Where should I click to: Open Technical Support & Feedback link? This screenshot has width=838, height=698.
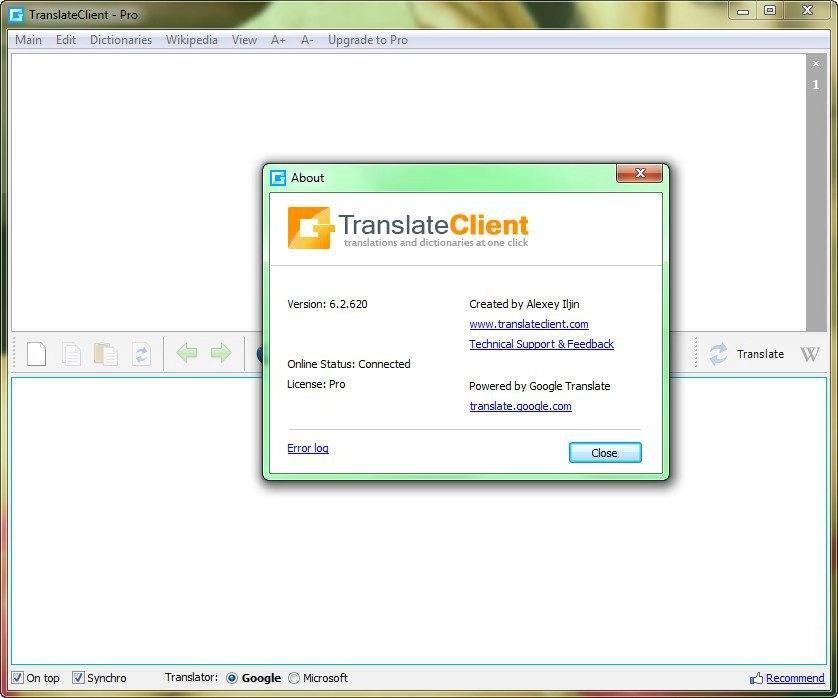coord(541,344)
